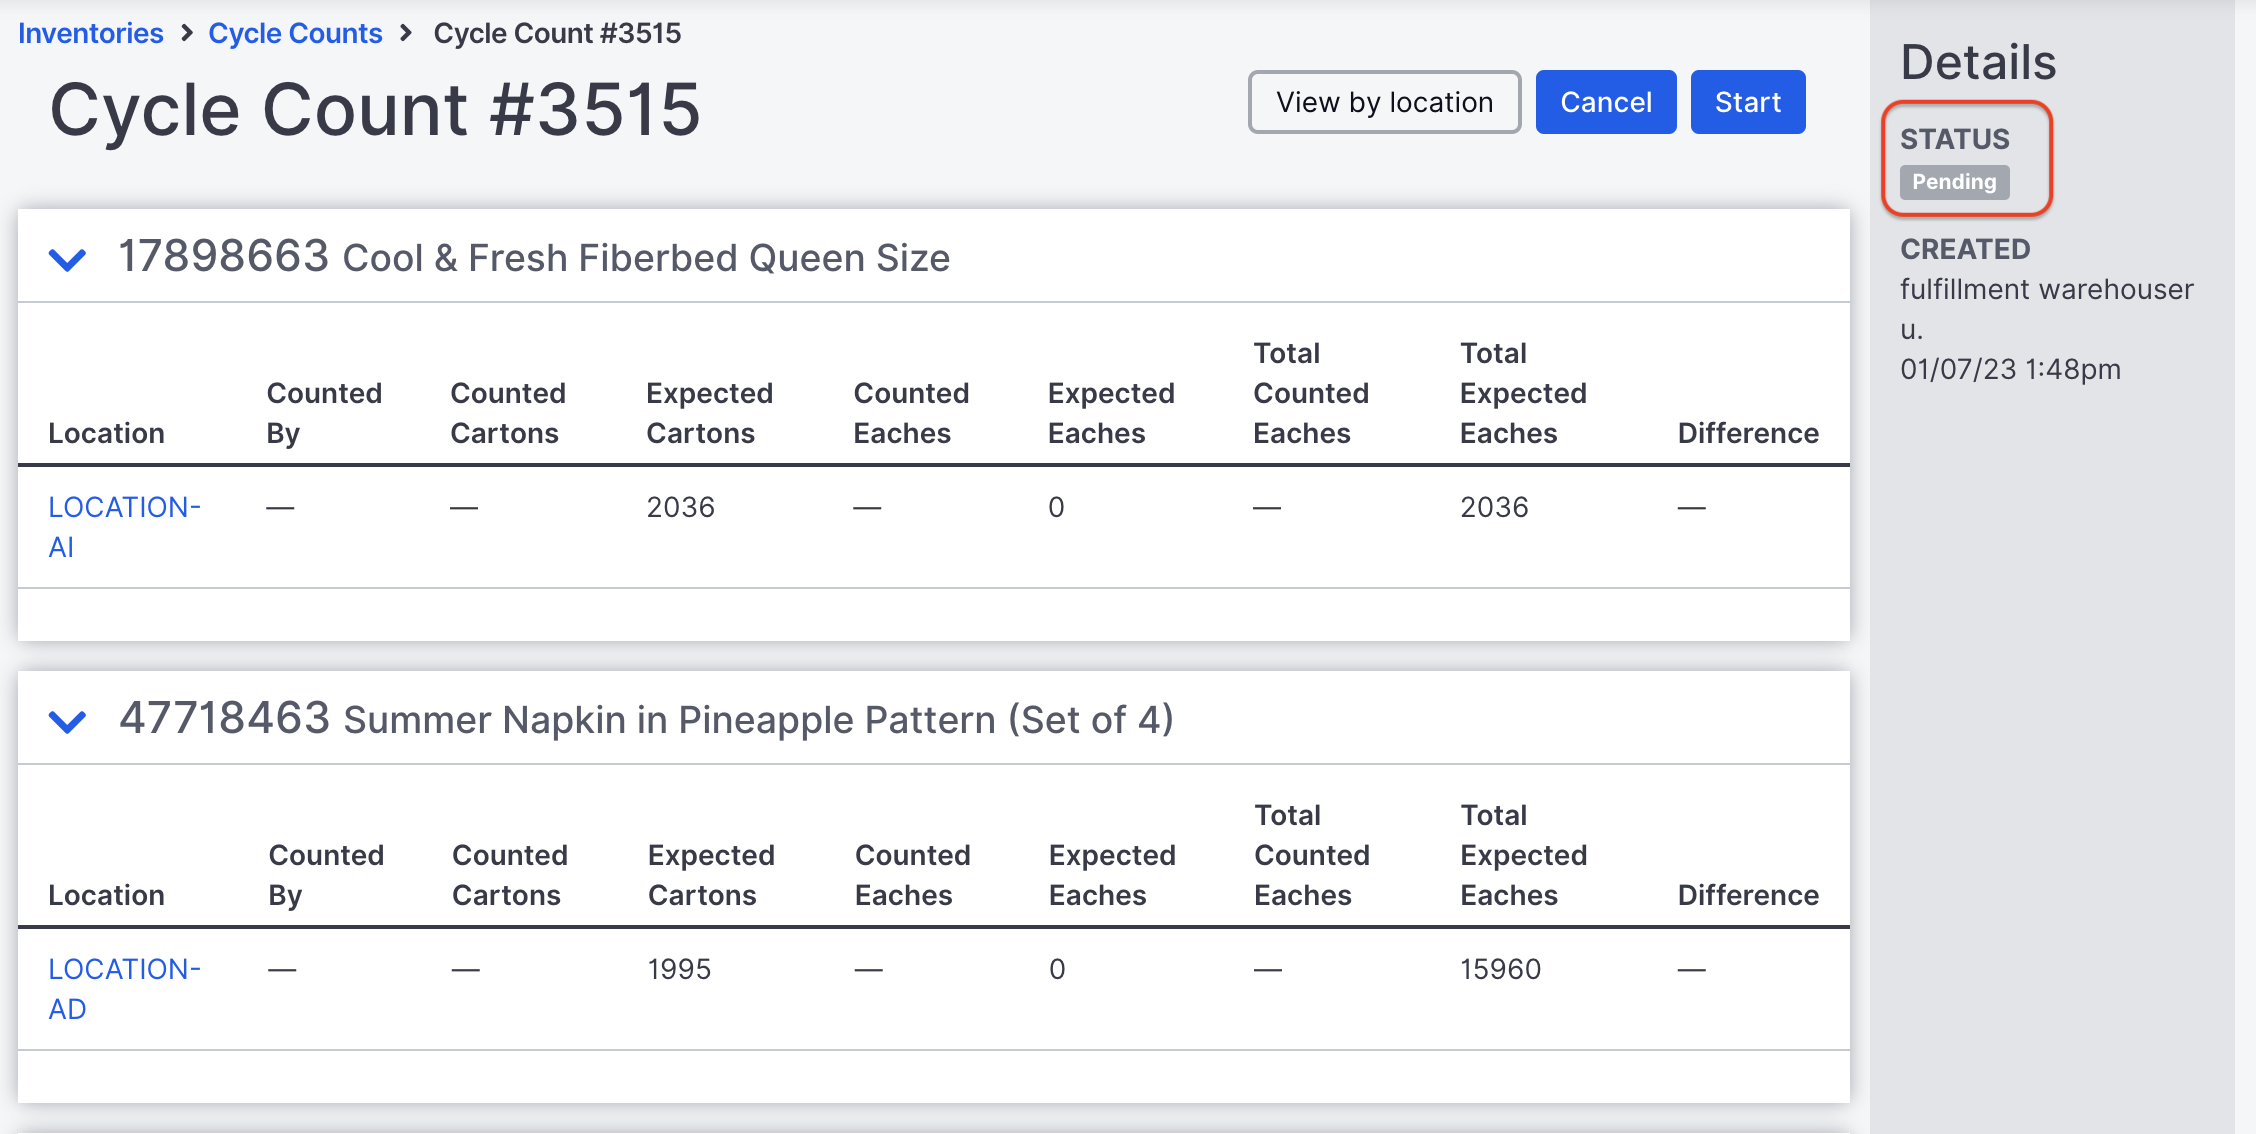
Task: Click the Total Expected Eaches value 2036
Action: [1494, 507]
